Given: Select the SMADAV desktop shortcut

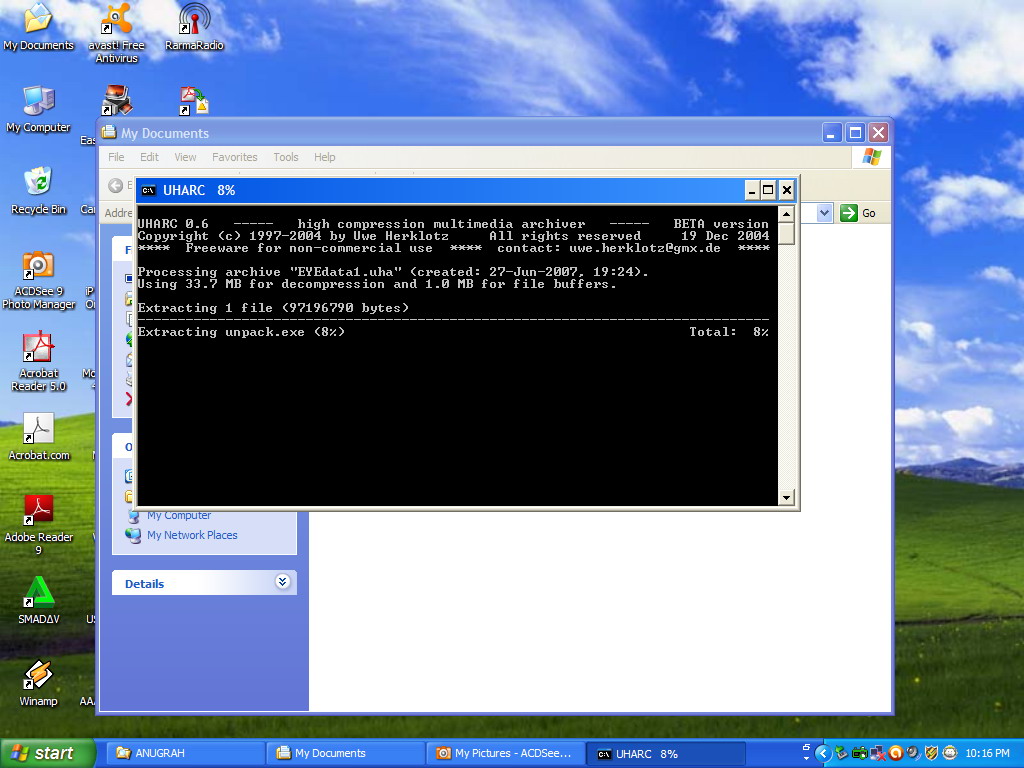Looking at the screenshot, I should click(x=38, y=600).
